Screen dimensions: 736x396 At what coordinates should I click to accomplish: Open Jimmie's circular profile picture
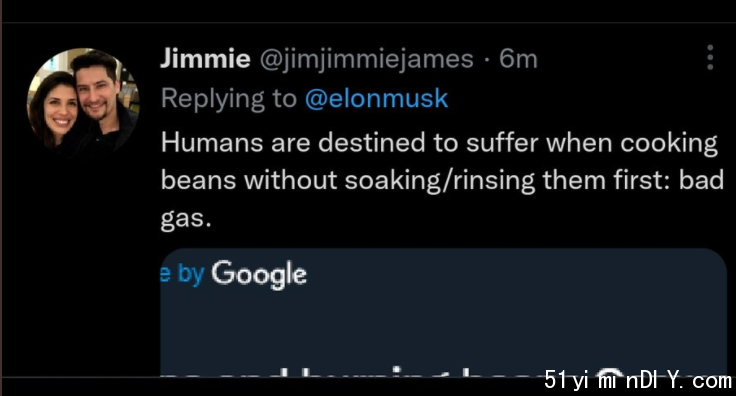point(83,101)
